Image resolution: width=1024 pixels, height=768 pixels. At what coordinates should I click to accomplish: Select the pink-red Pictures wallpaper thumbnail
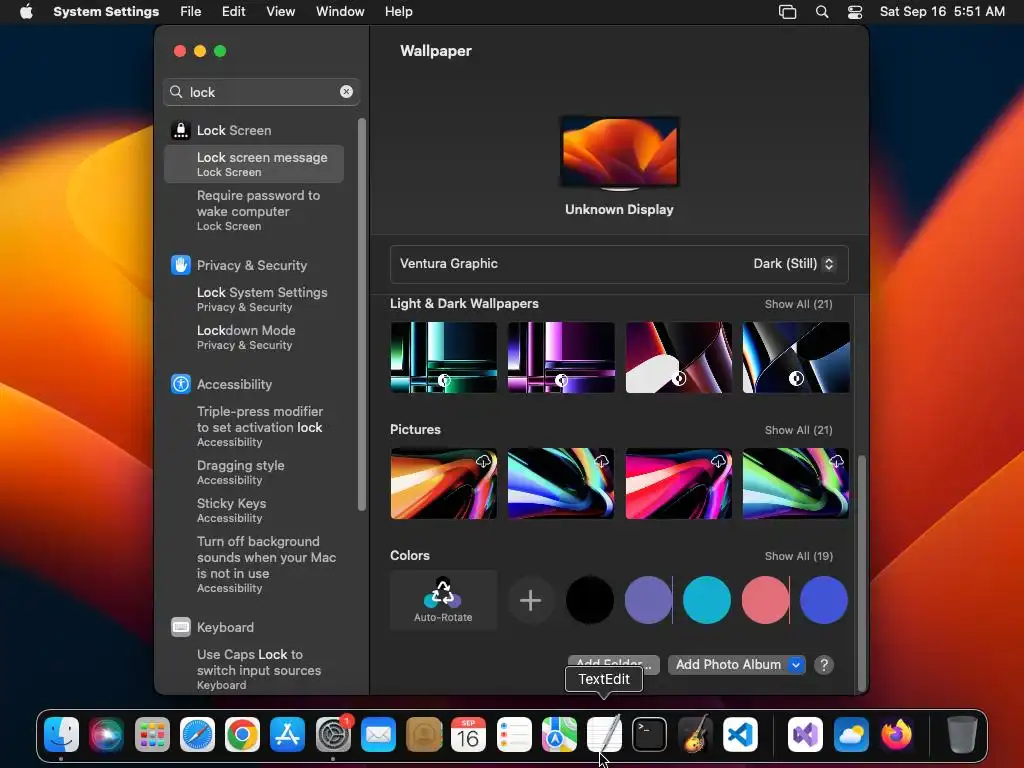679,484
